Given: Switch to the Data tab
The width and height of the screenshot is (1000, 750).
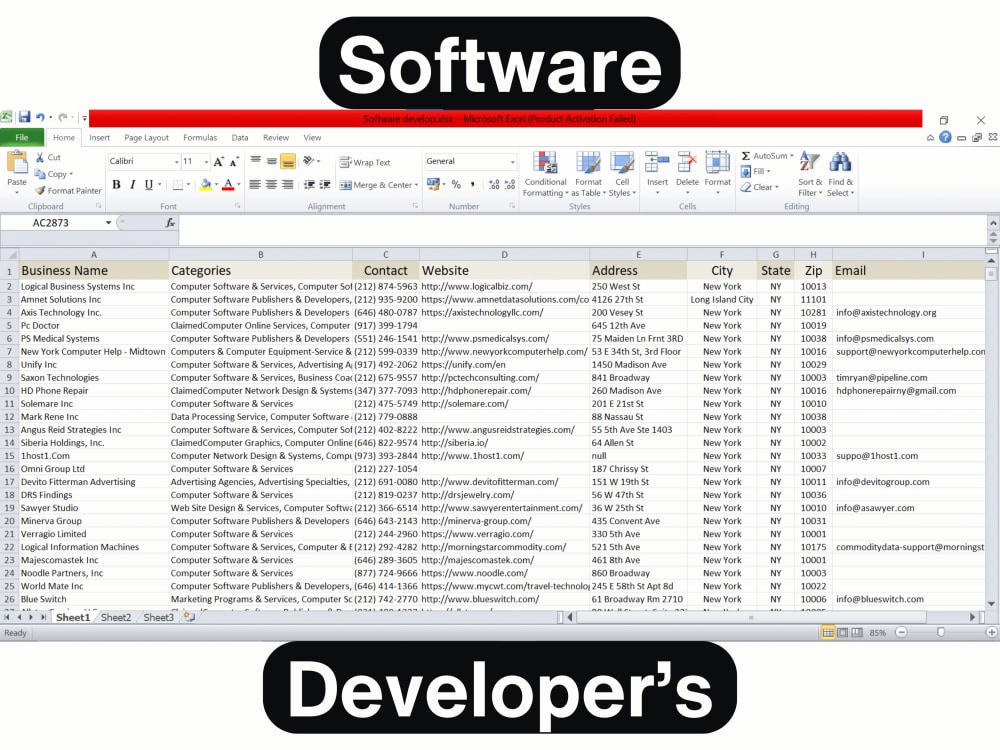Looking at the screenshot, I should tap(240, 137).
